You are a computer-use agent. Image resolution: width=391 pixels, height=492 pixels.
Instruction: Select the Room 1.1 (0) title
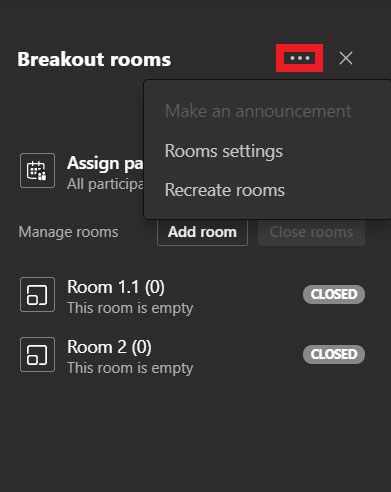coord(116,287)
